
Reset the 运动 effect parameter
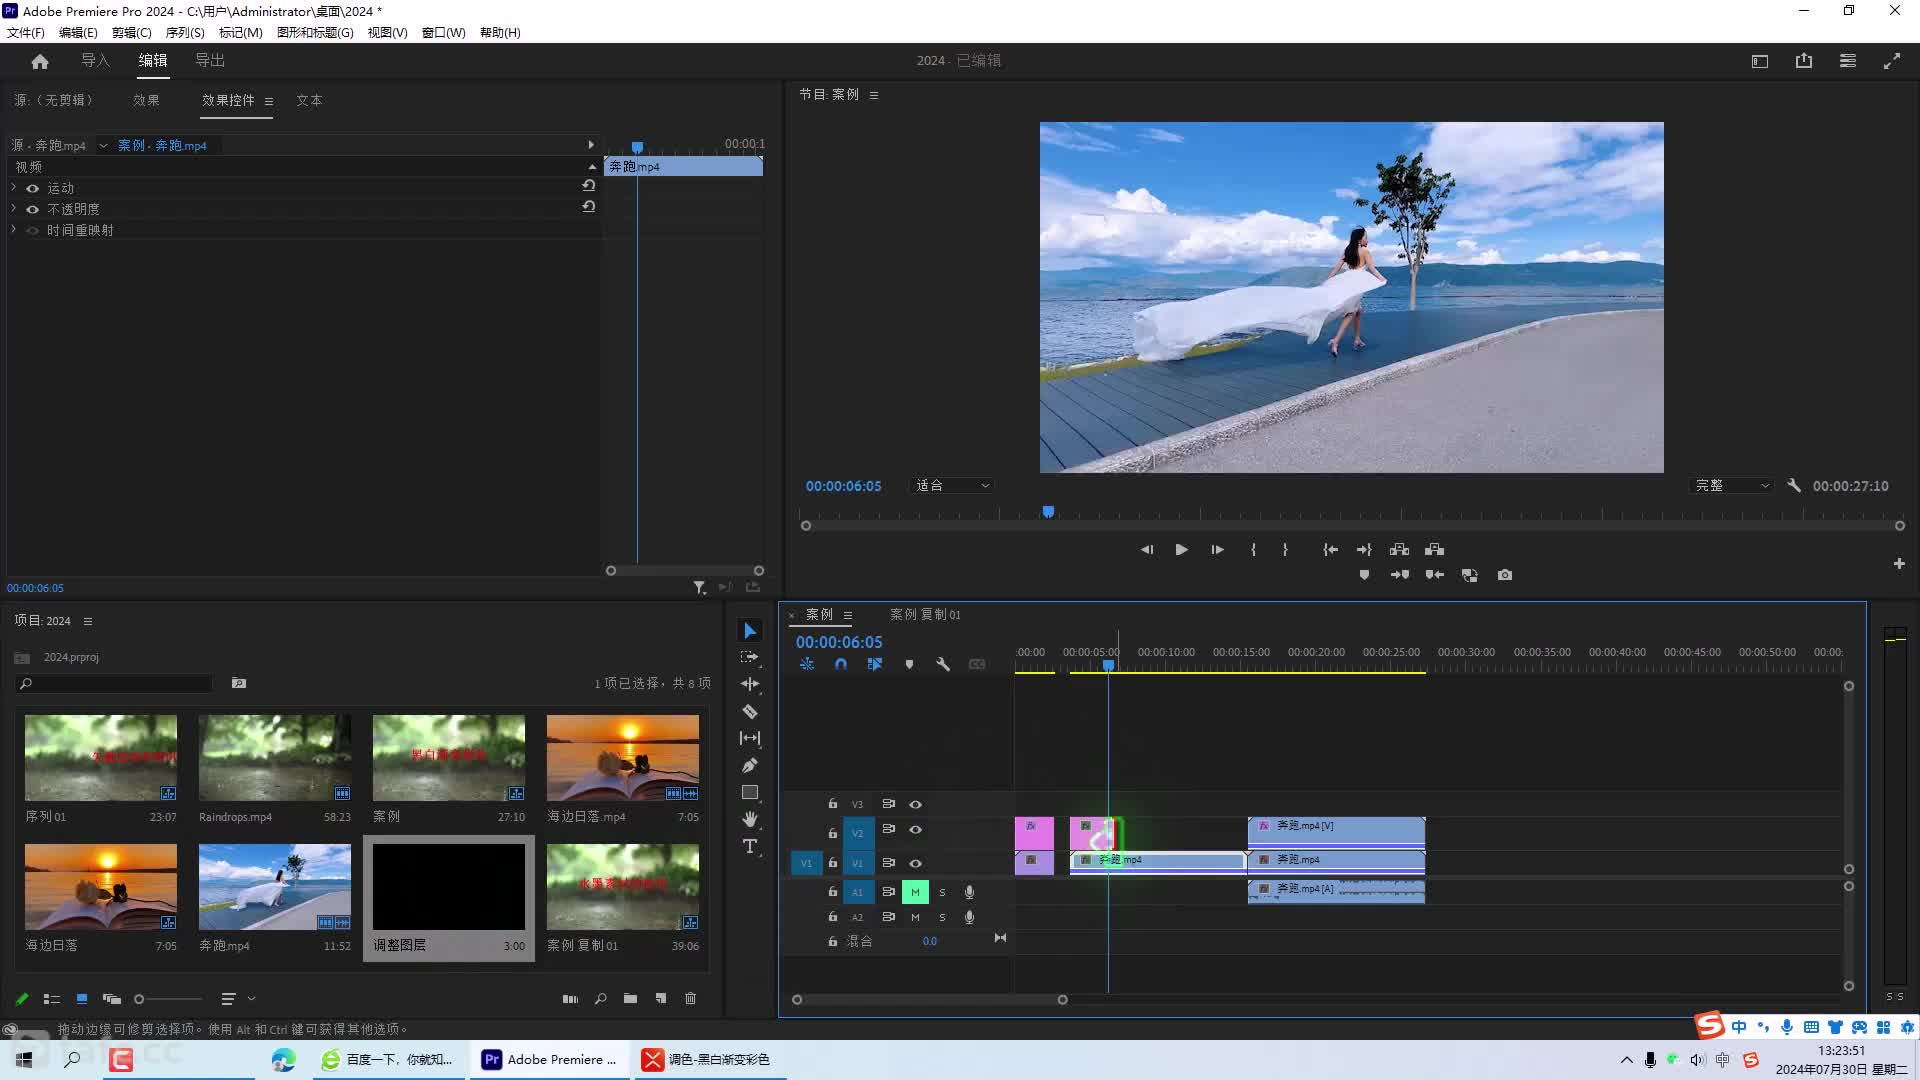[589, 186]
